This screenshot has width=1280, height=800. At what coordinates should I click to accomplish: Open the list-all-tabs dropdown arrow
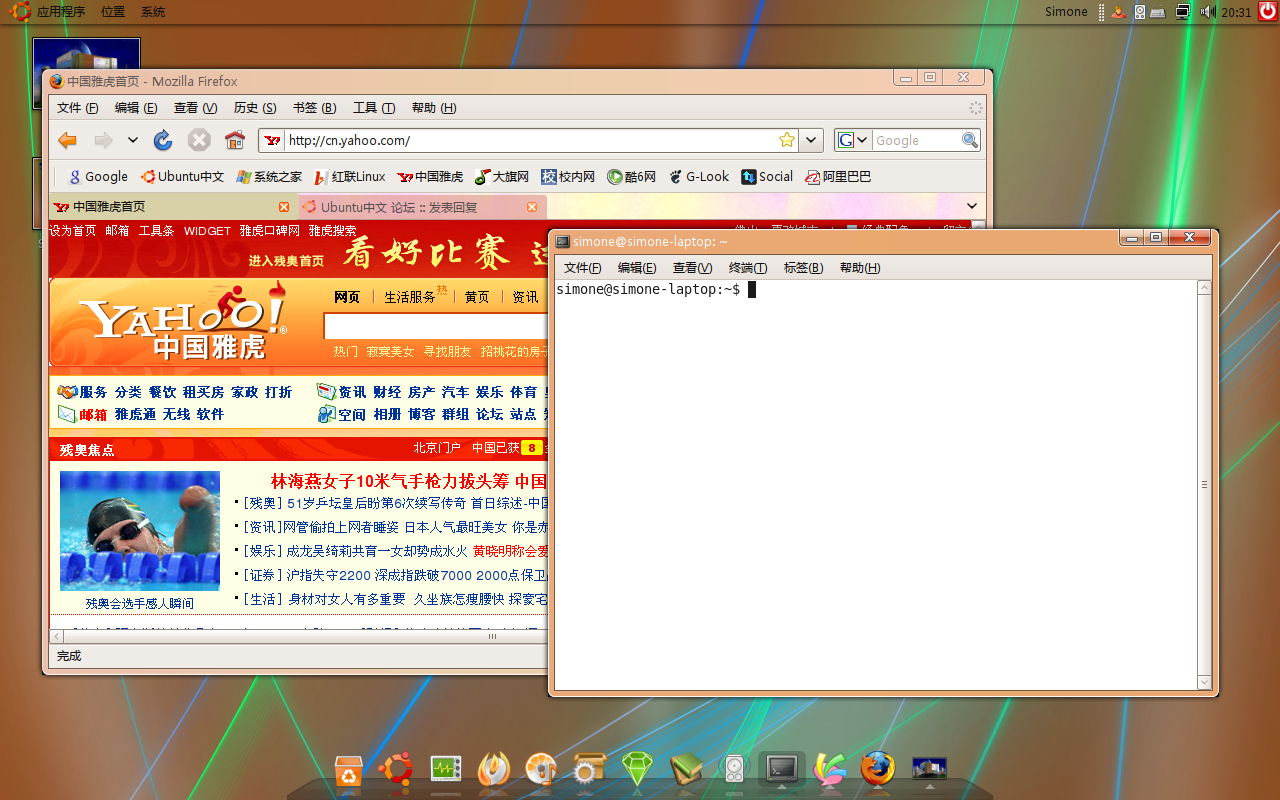(x=971, y=206)
